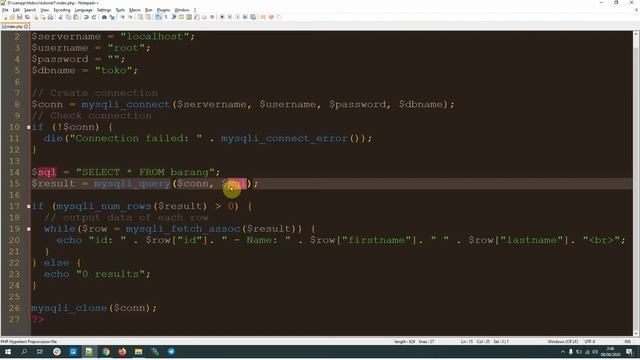
Task: Toggle synchronized vertical scrolling
Action: point(140,17)
